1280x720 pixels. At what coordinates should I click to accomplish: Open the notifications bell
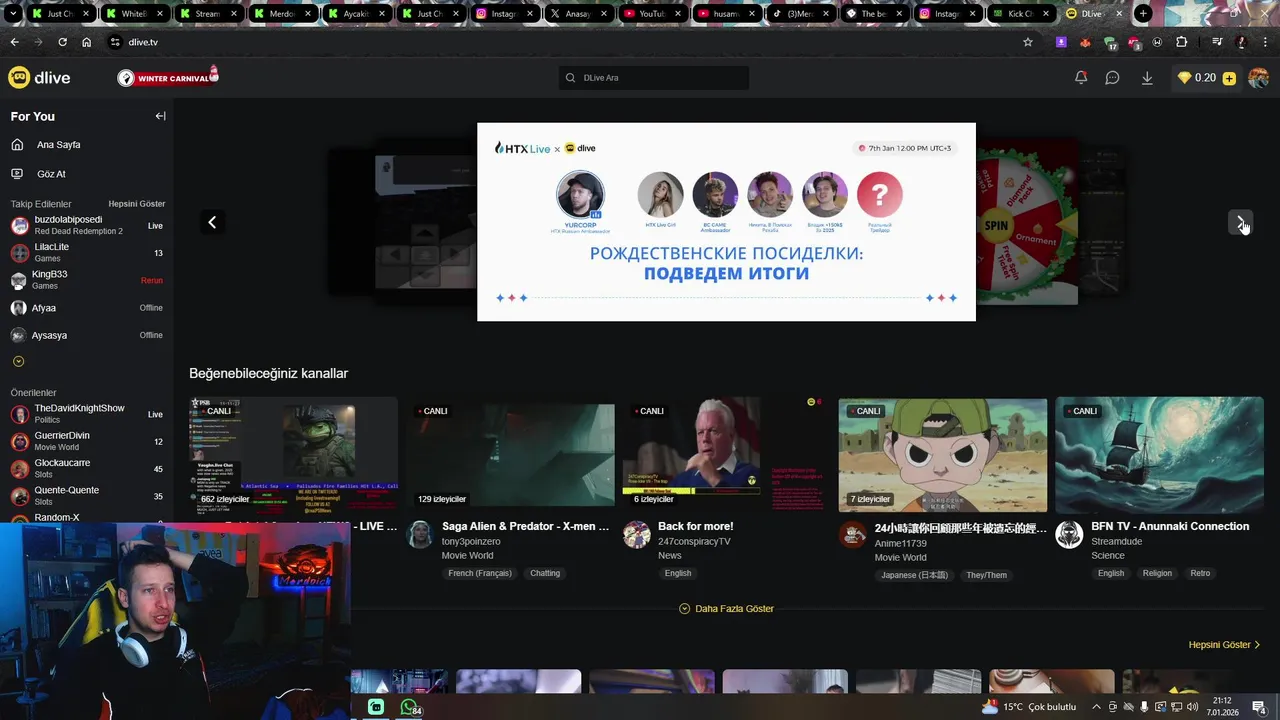pyautogui.click(x=1081, y=78)
